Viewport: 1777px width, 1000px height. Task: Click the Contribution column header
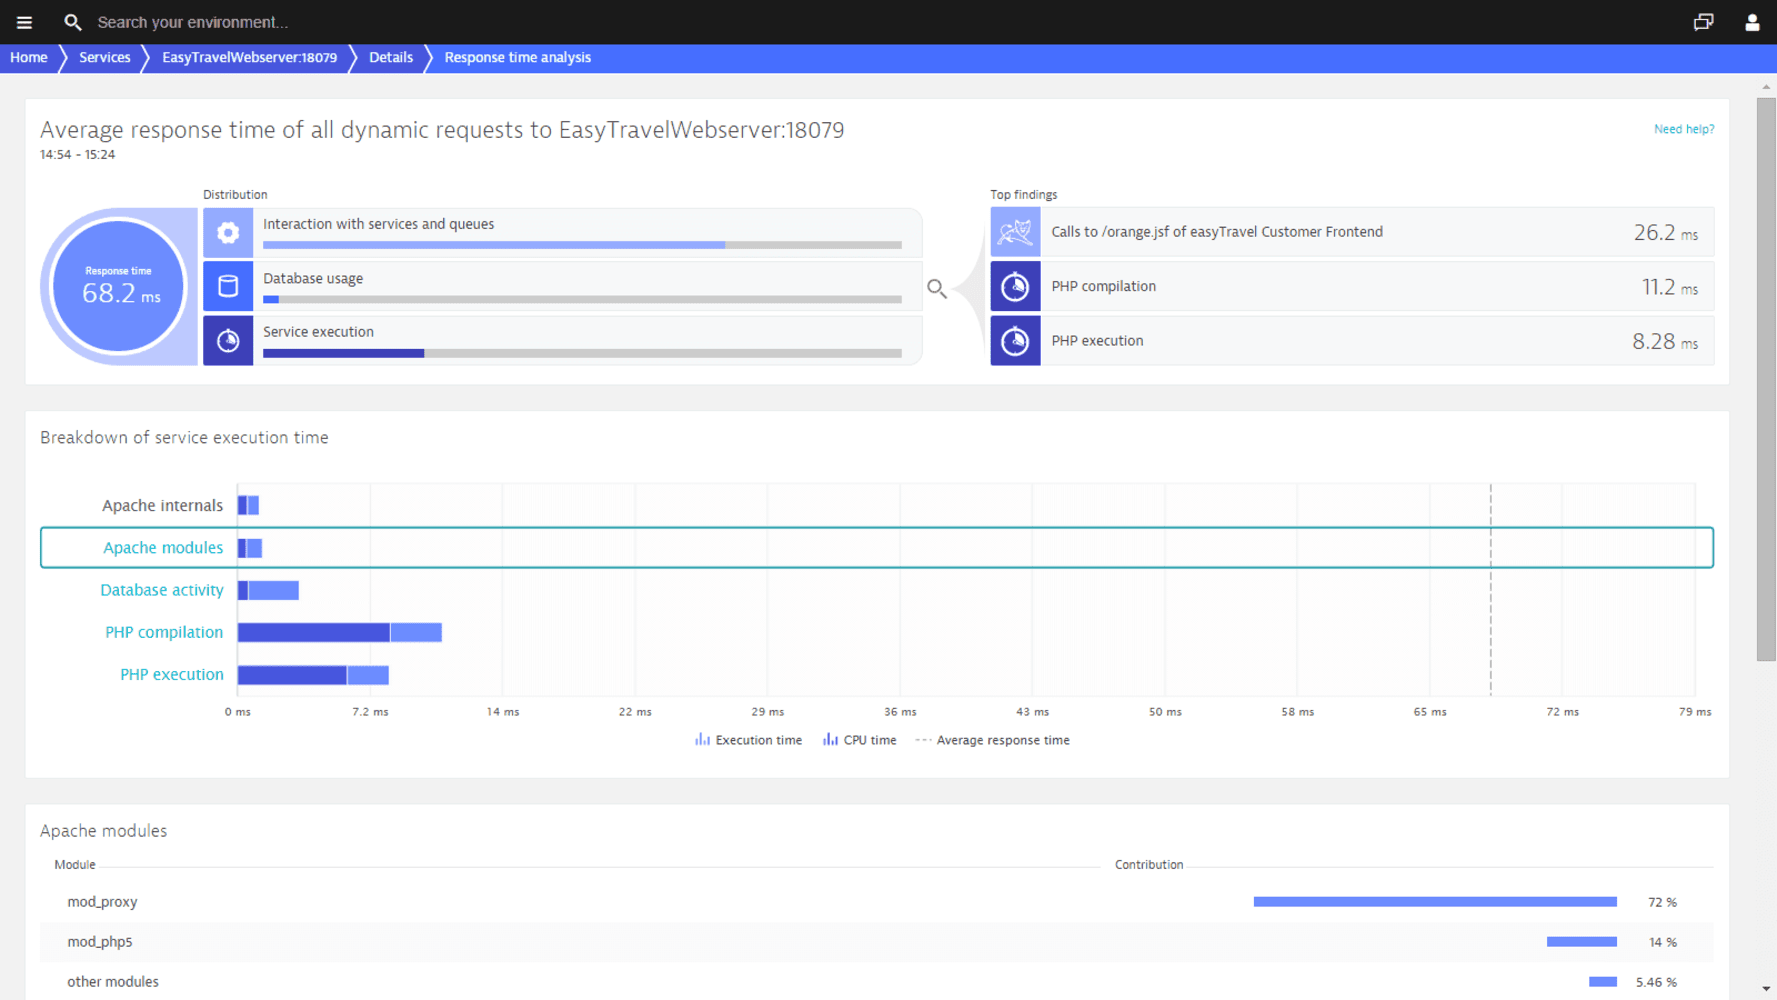[1149, 865]
